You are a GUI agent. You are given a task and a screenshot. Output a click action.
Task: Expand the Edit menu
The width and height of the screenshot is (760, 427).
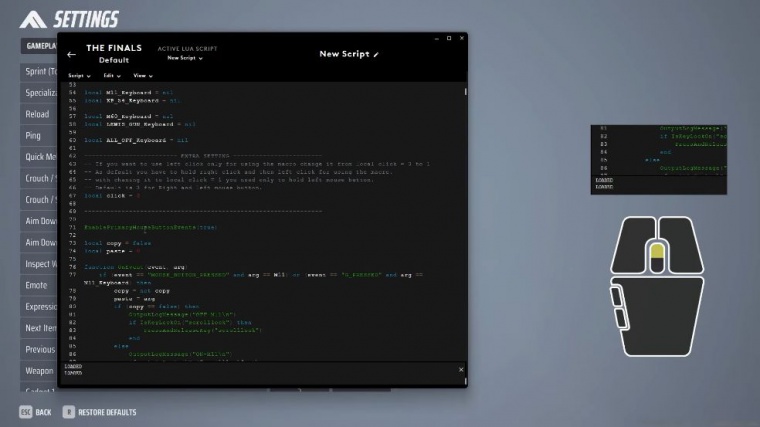coord(110,75)
